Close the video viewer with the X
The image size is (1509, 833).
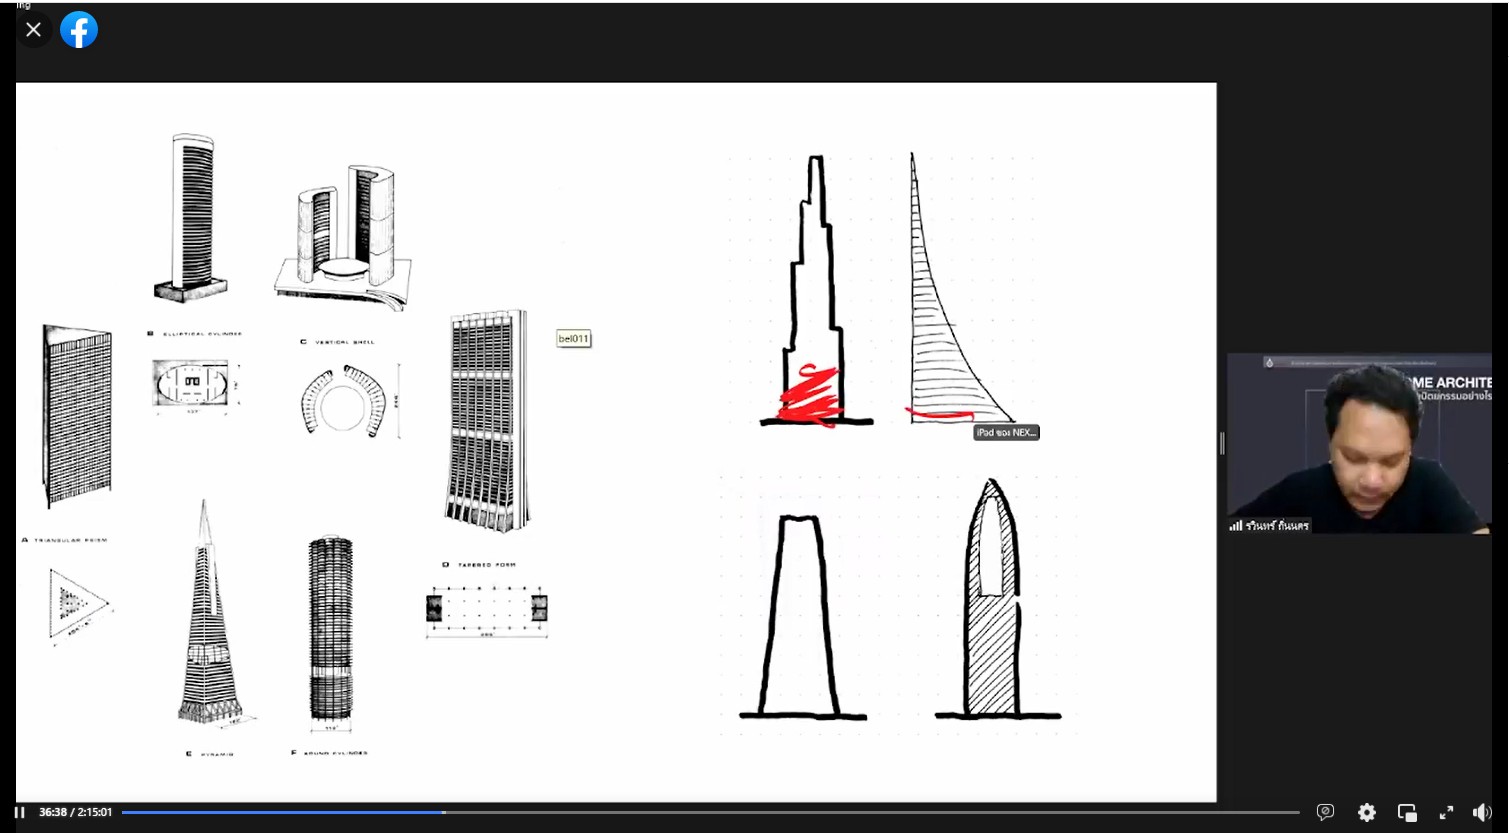(x=33, y=30)
